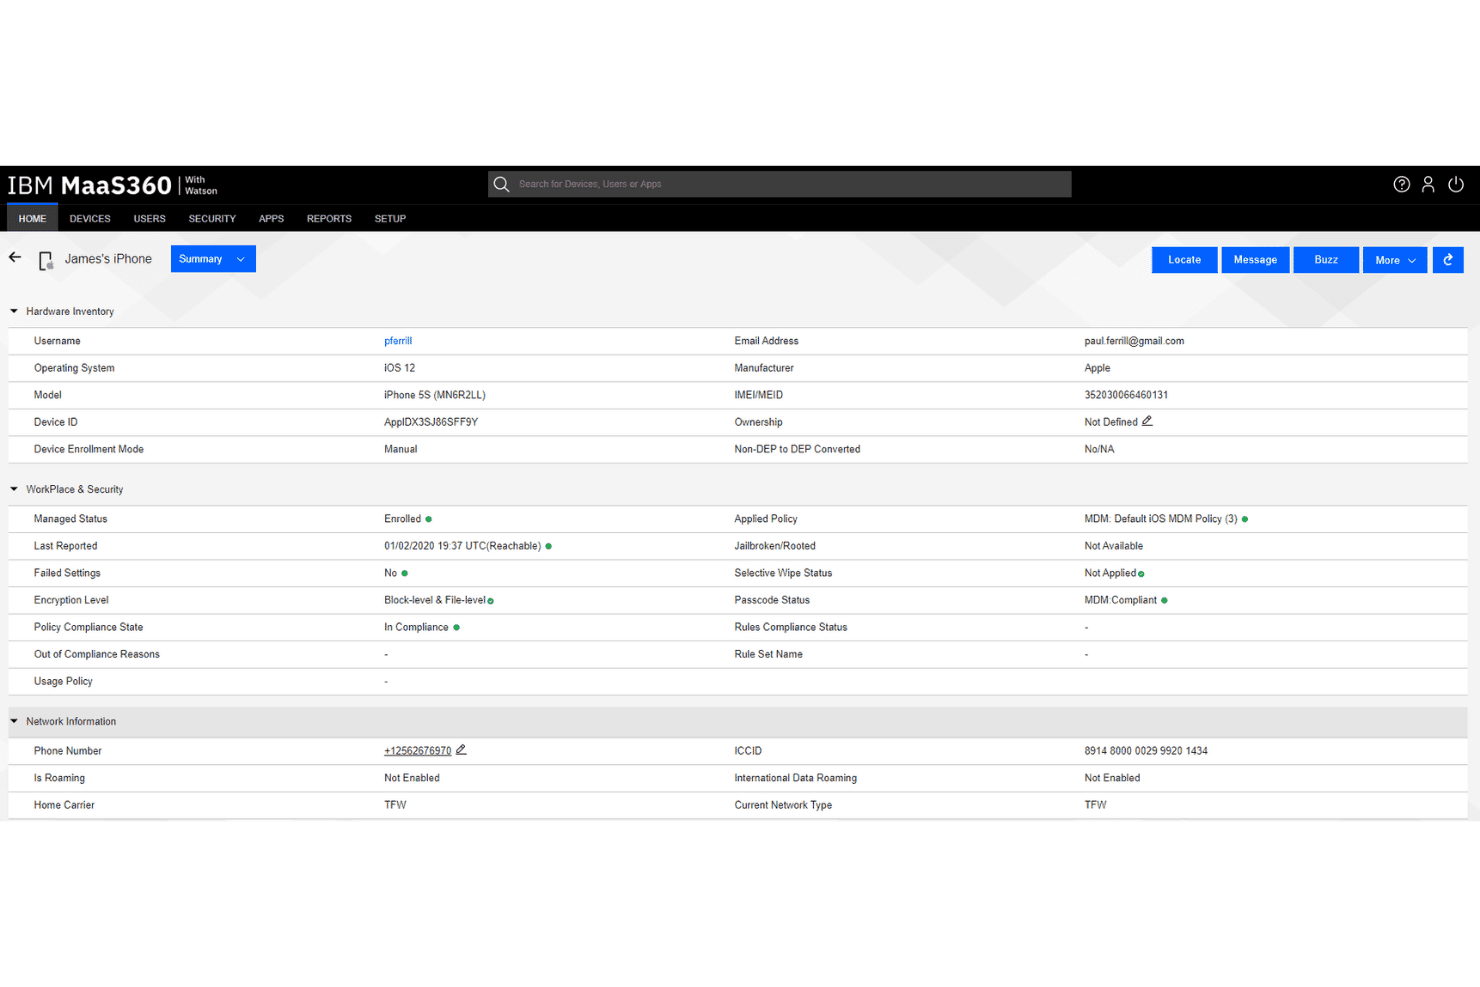Viewport: 1480px width, 987px height.
Task: Click the Locate button
Action: pyautogui.click(x=1185, y=260)
